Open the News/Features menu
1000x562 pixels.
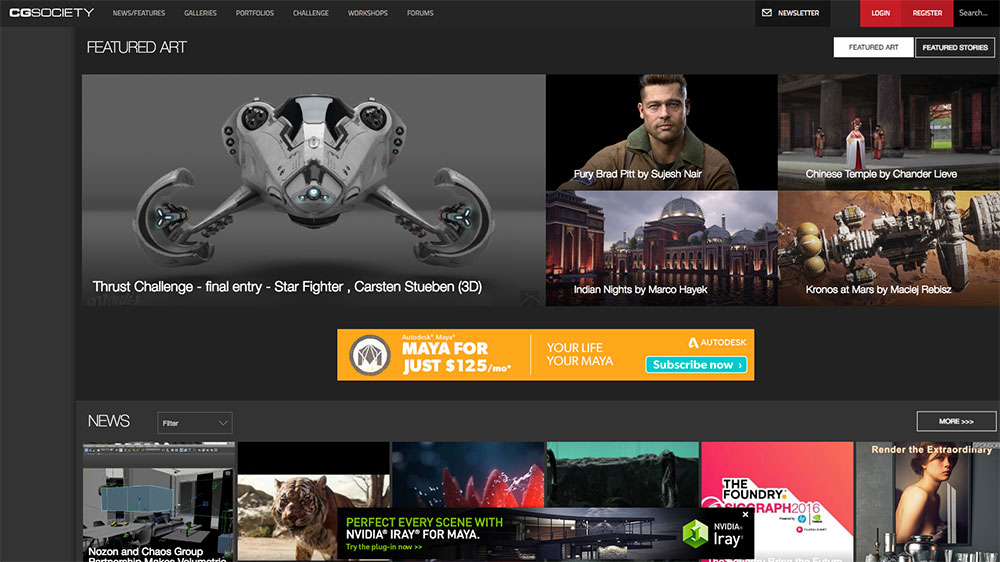click(138, 13)
